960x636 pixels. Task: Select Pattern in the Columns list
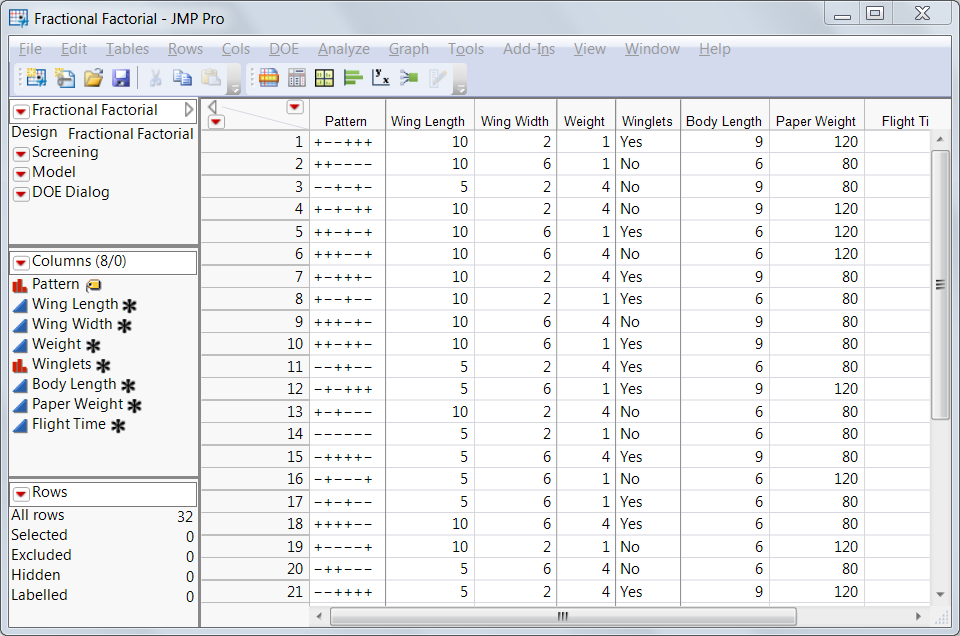[x=56, y=284]
